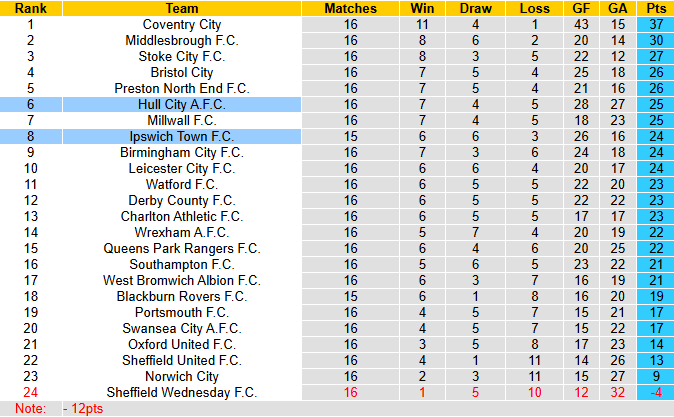Click the Rank column header
The width and height of the screenshot is (674, 417).
pos(30,8)
